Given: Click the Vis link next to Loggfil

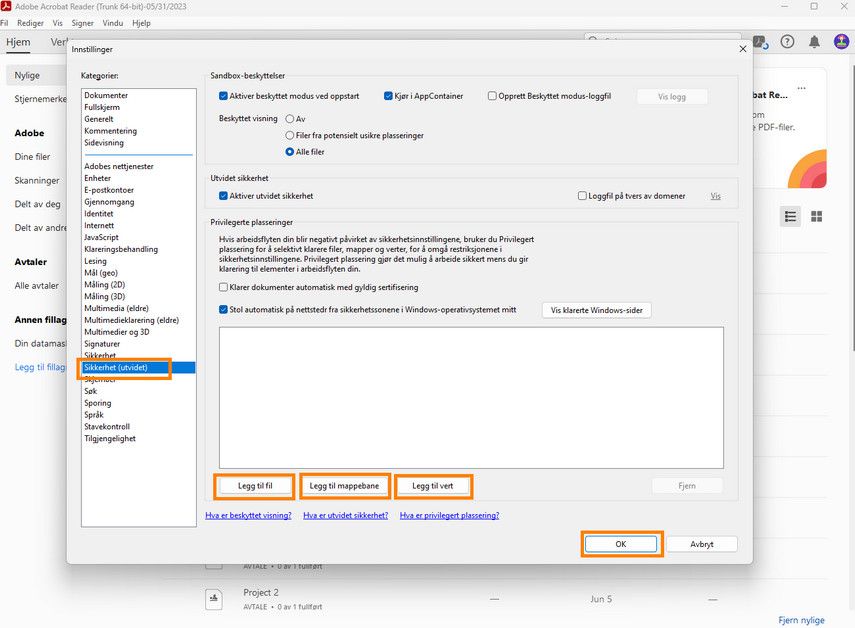Looking at the screenshot, I should click(715, 196).
